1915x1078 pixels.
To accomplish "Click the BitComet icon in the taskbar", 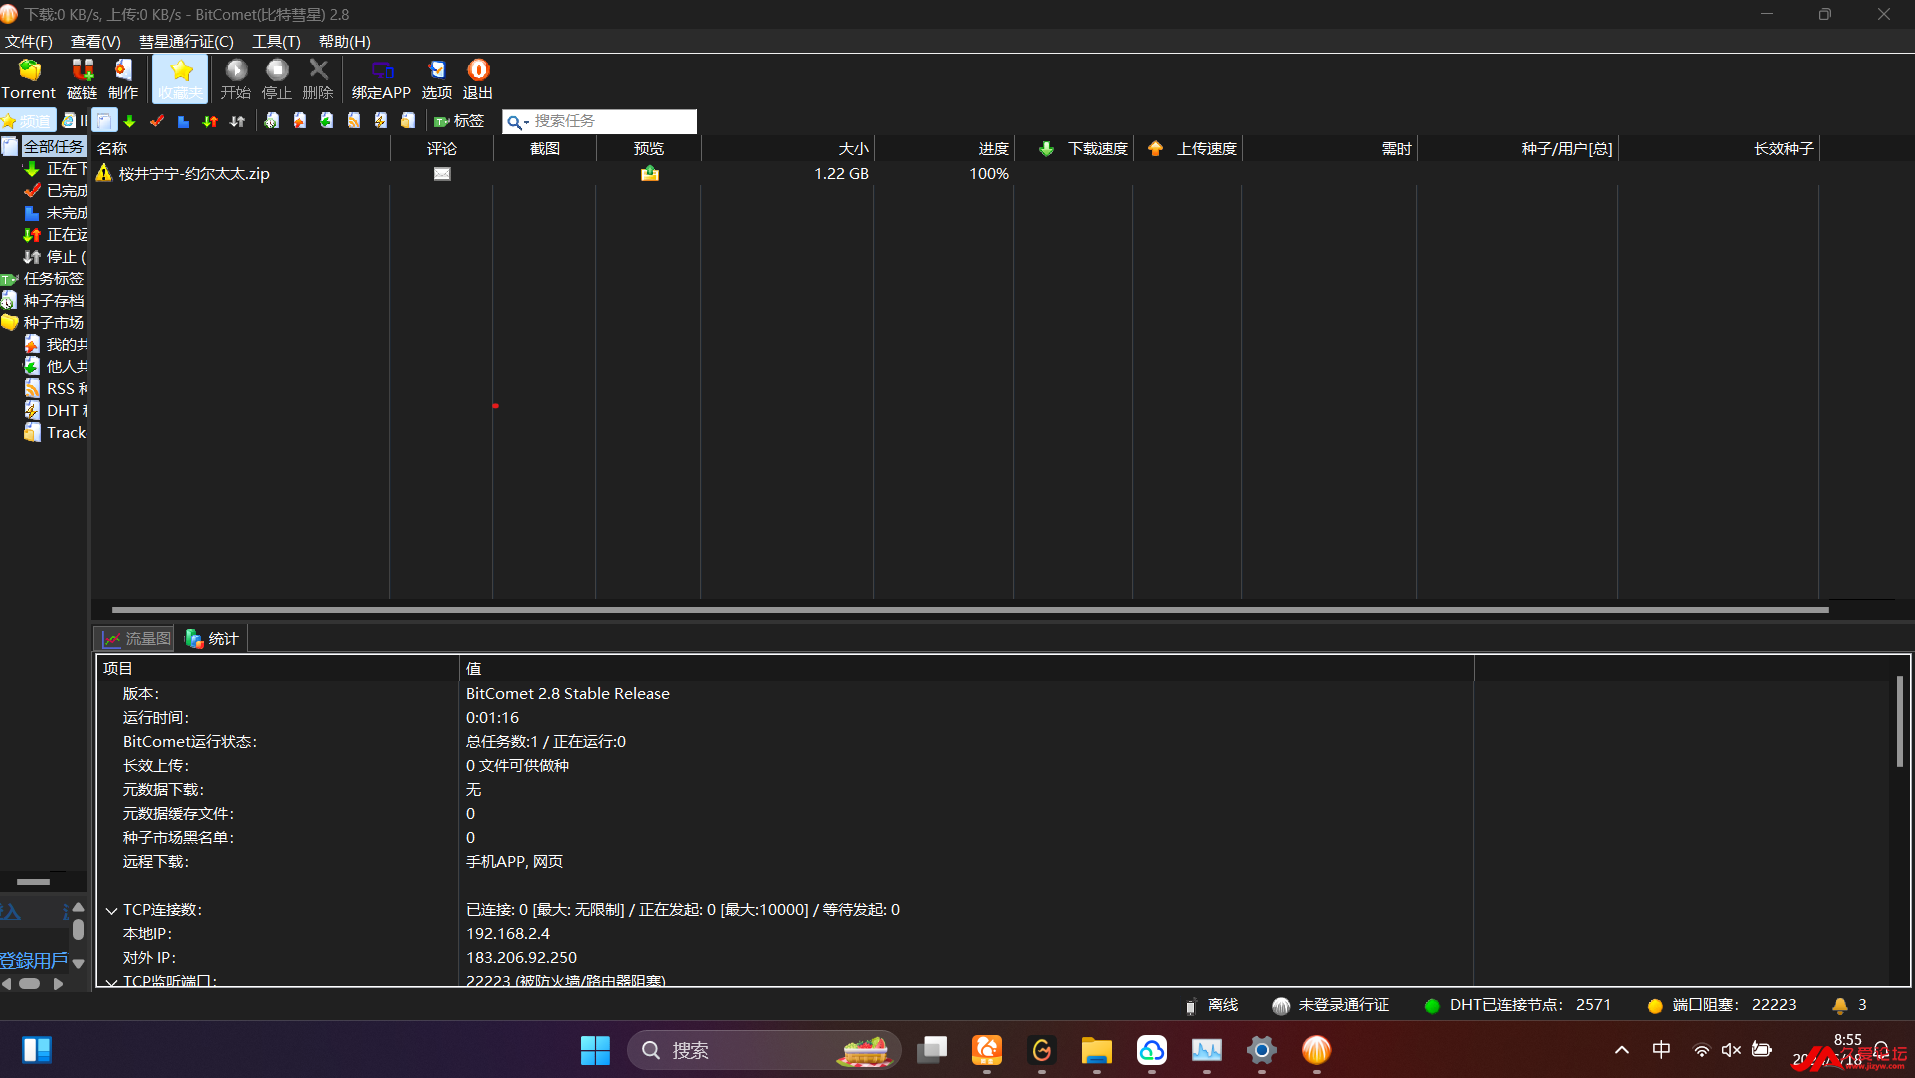I will [1316, 1050].
